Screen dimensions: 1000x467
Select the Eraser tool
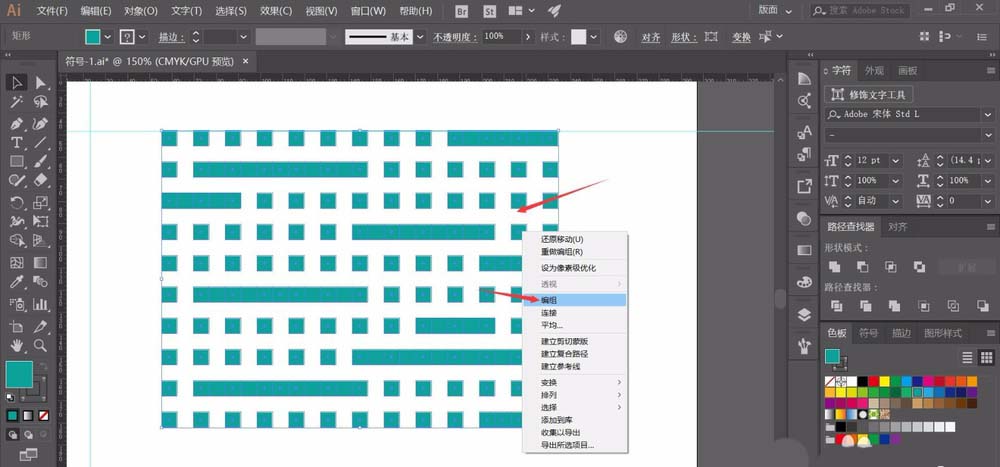(x=41, y=181)
